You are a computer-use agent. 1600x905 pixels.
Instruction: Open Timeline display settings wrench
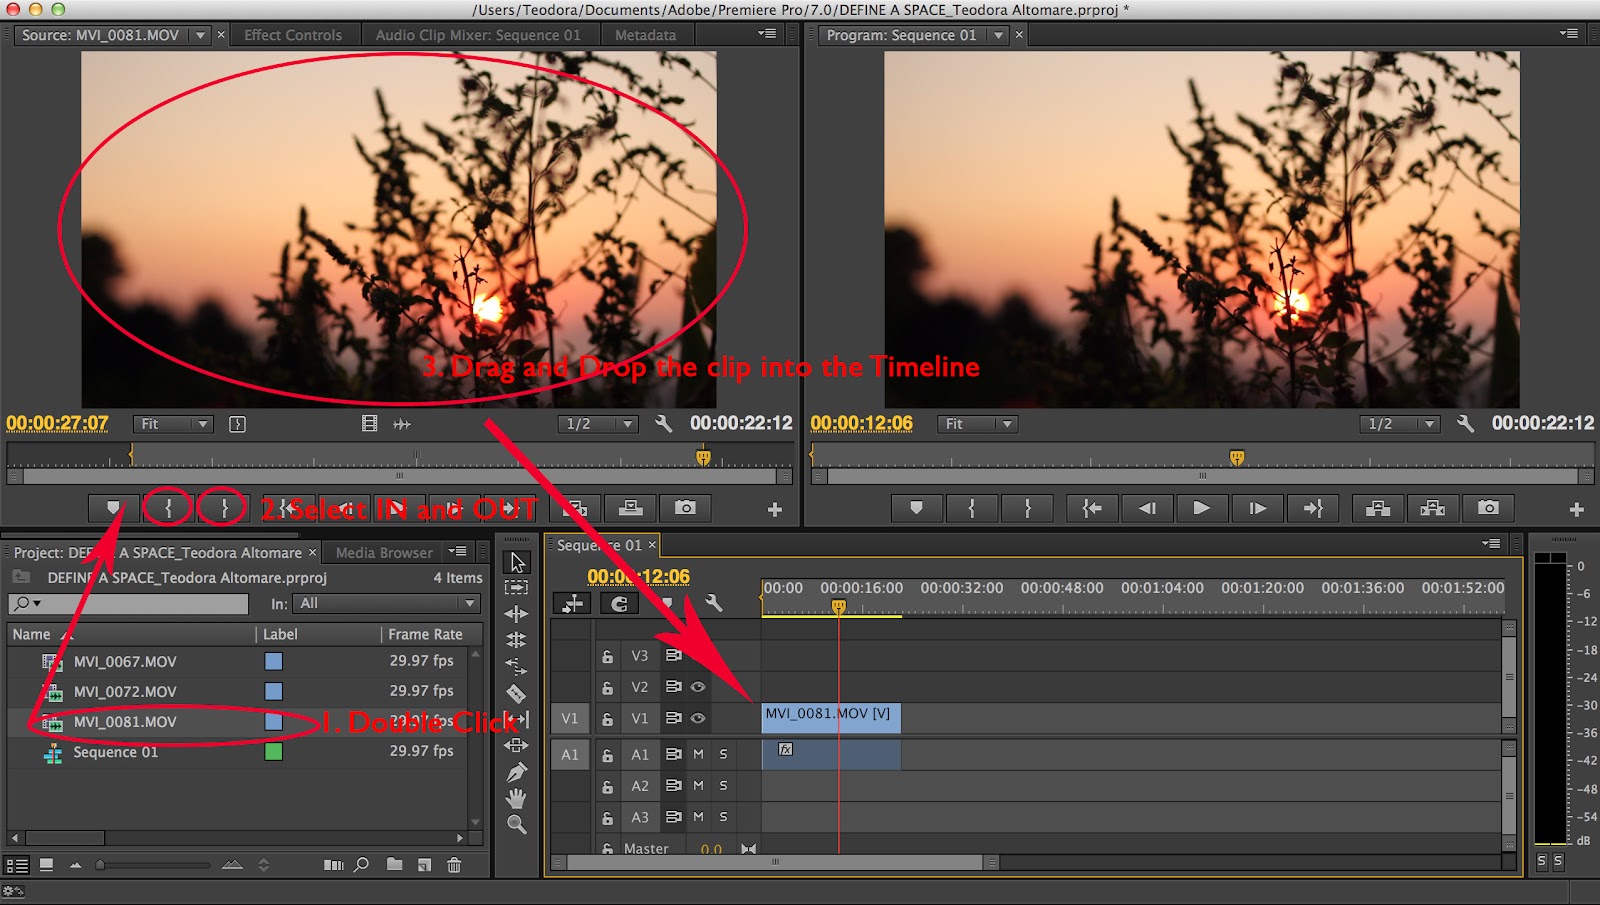pos(713,603)
